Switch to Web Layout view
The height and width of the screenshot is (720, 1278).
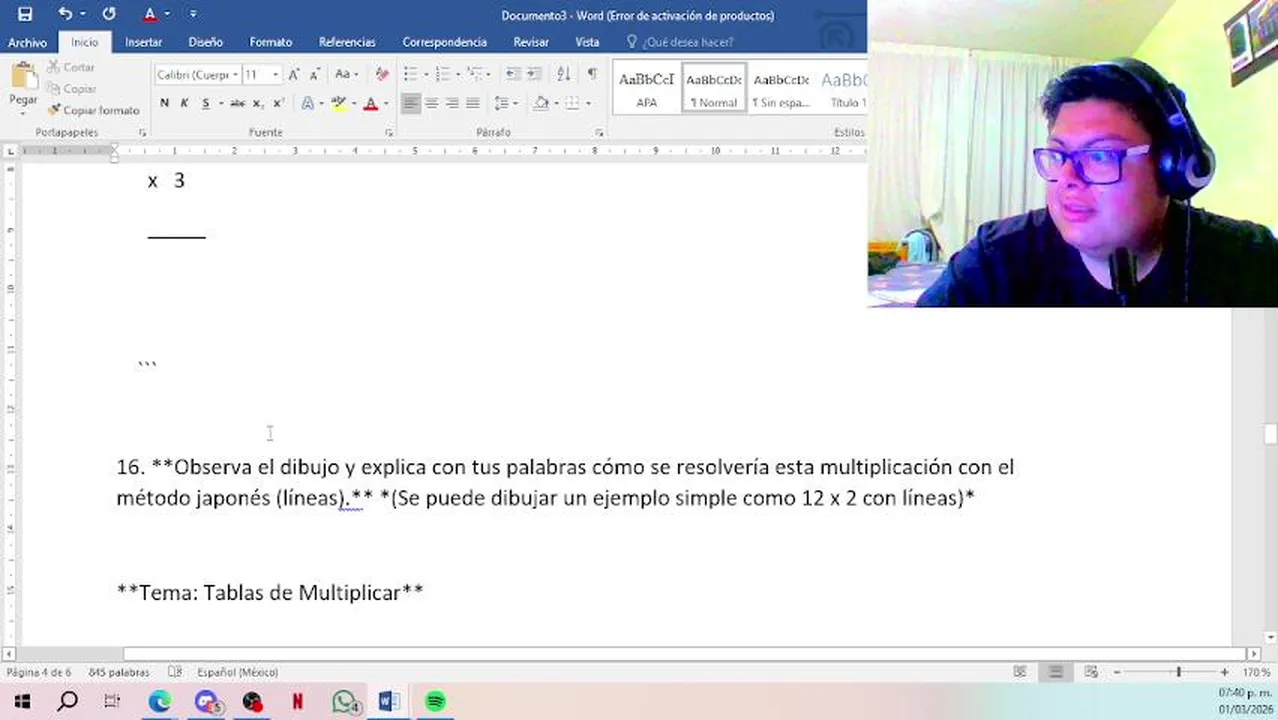[x=1091, y=672]
